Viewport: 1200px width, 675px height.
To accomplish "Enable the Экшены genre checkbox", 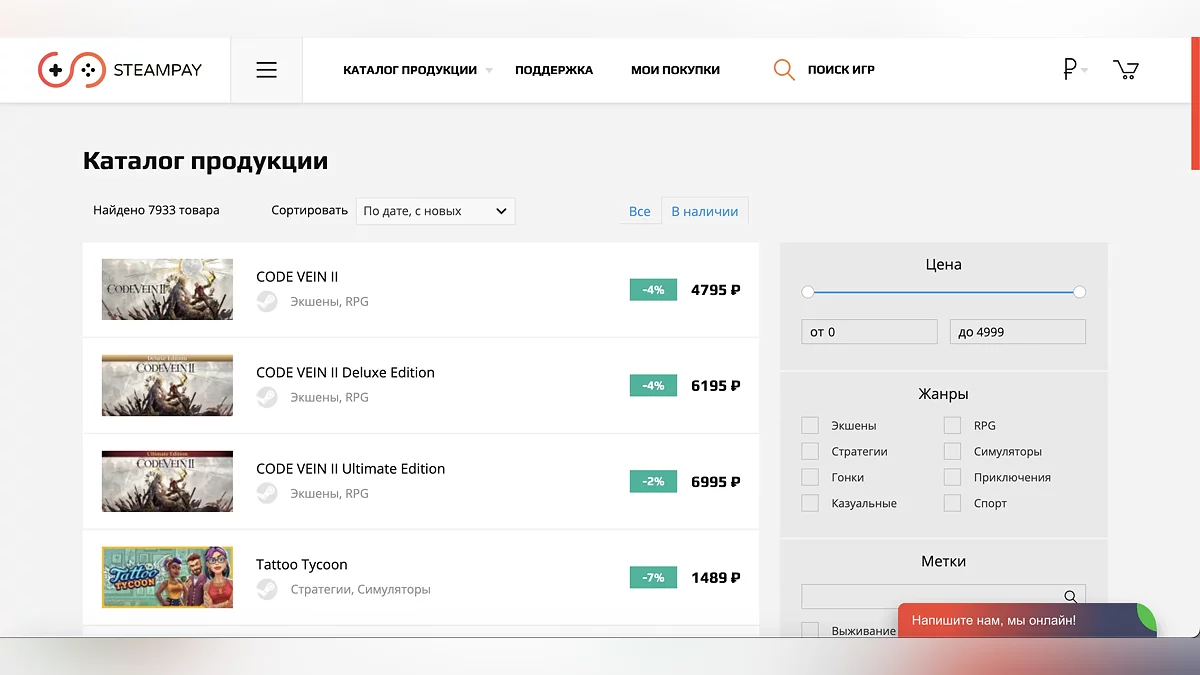I will pos(810,425).
